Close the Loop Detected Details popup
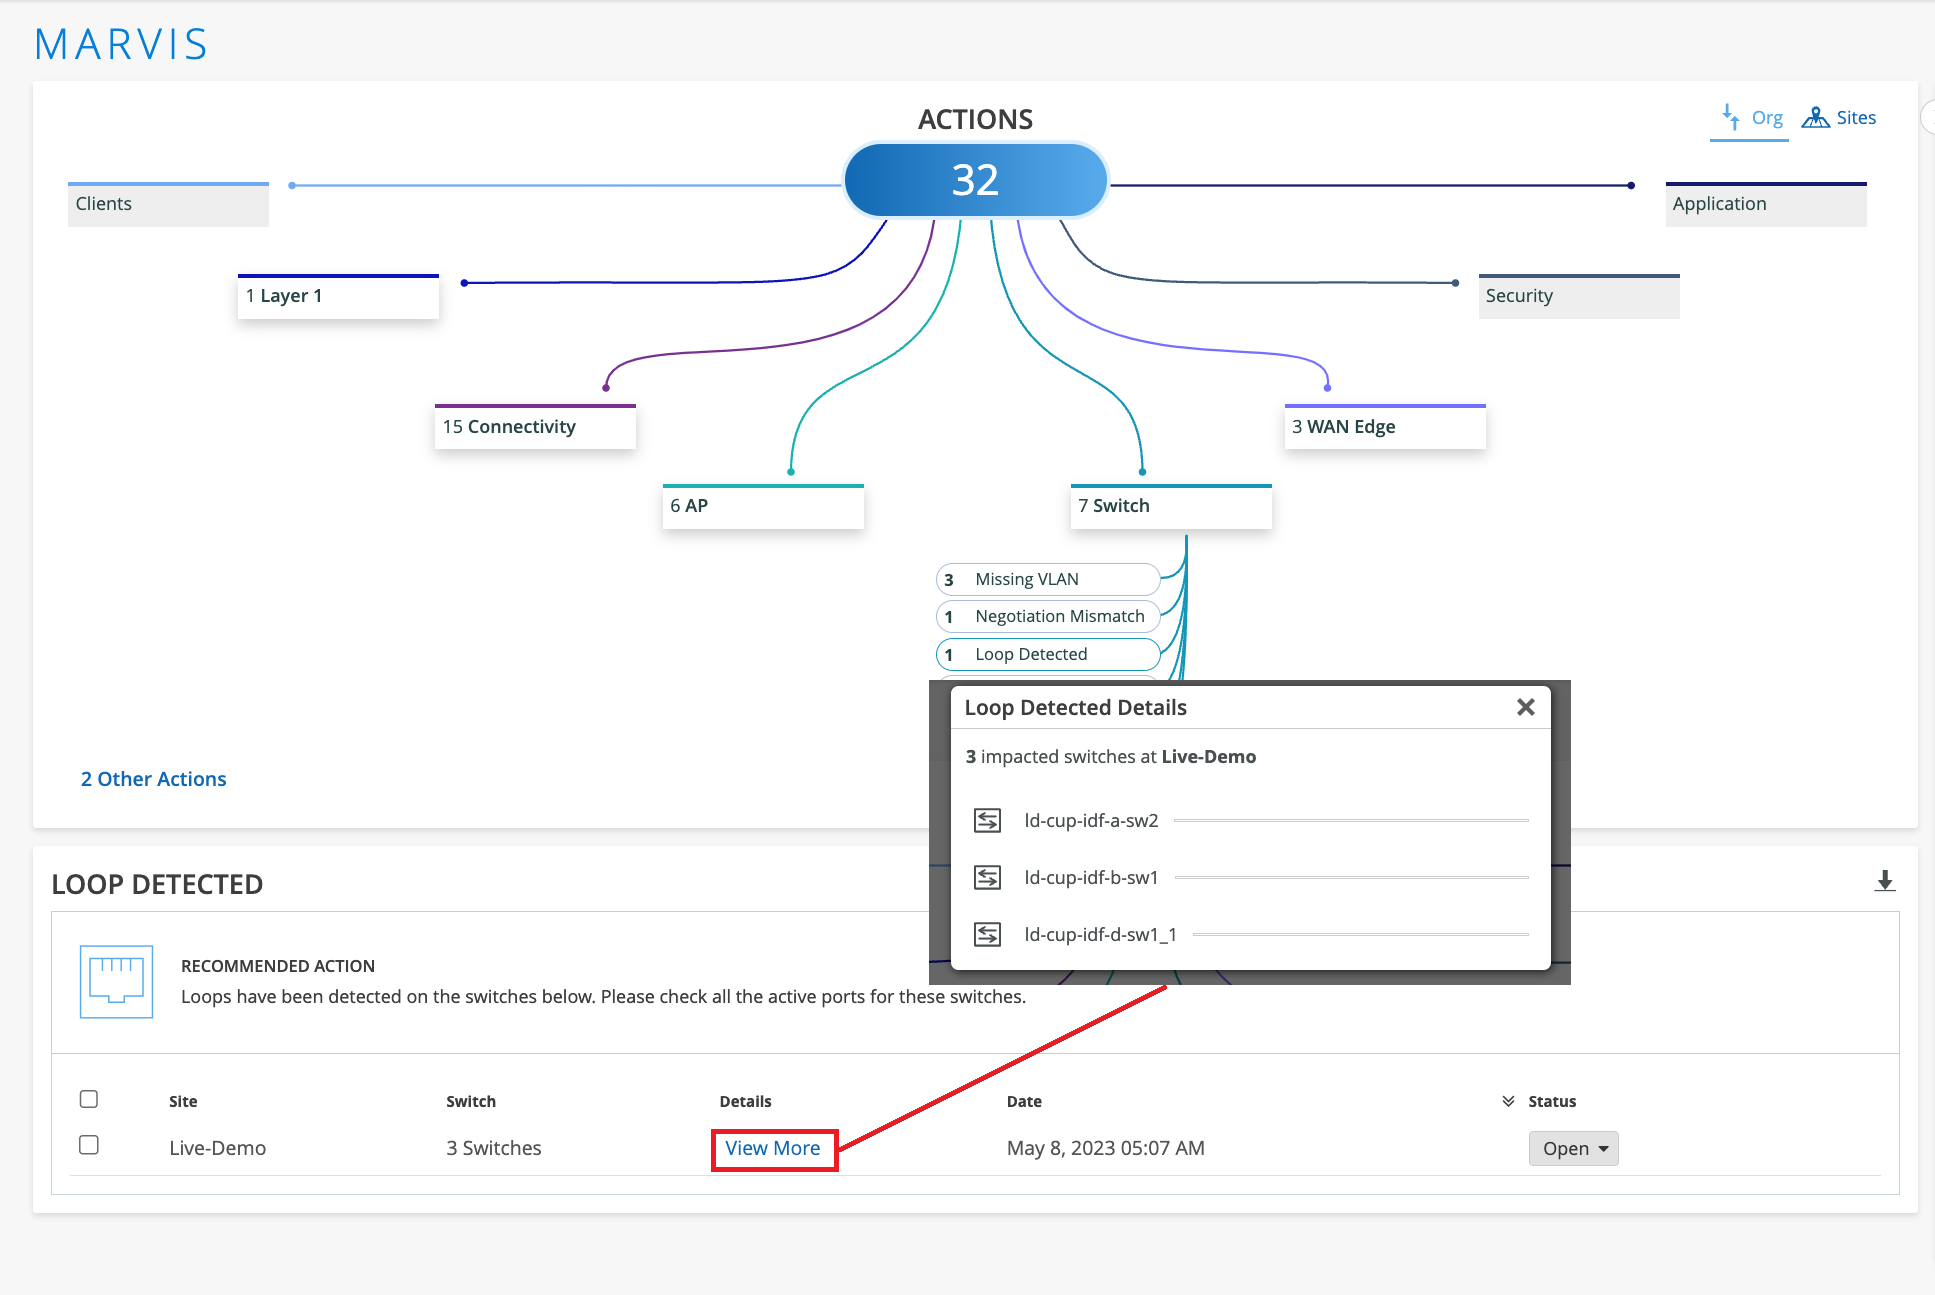This screenshot has height=1295, width=1935. click(x=1525, y=707)
